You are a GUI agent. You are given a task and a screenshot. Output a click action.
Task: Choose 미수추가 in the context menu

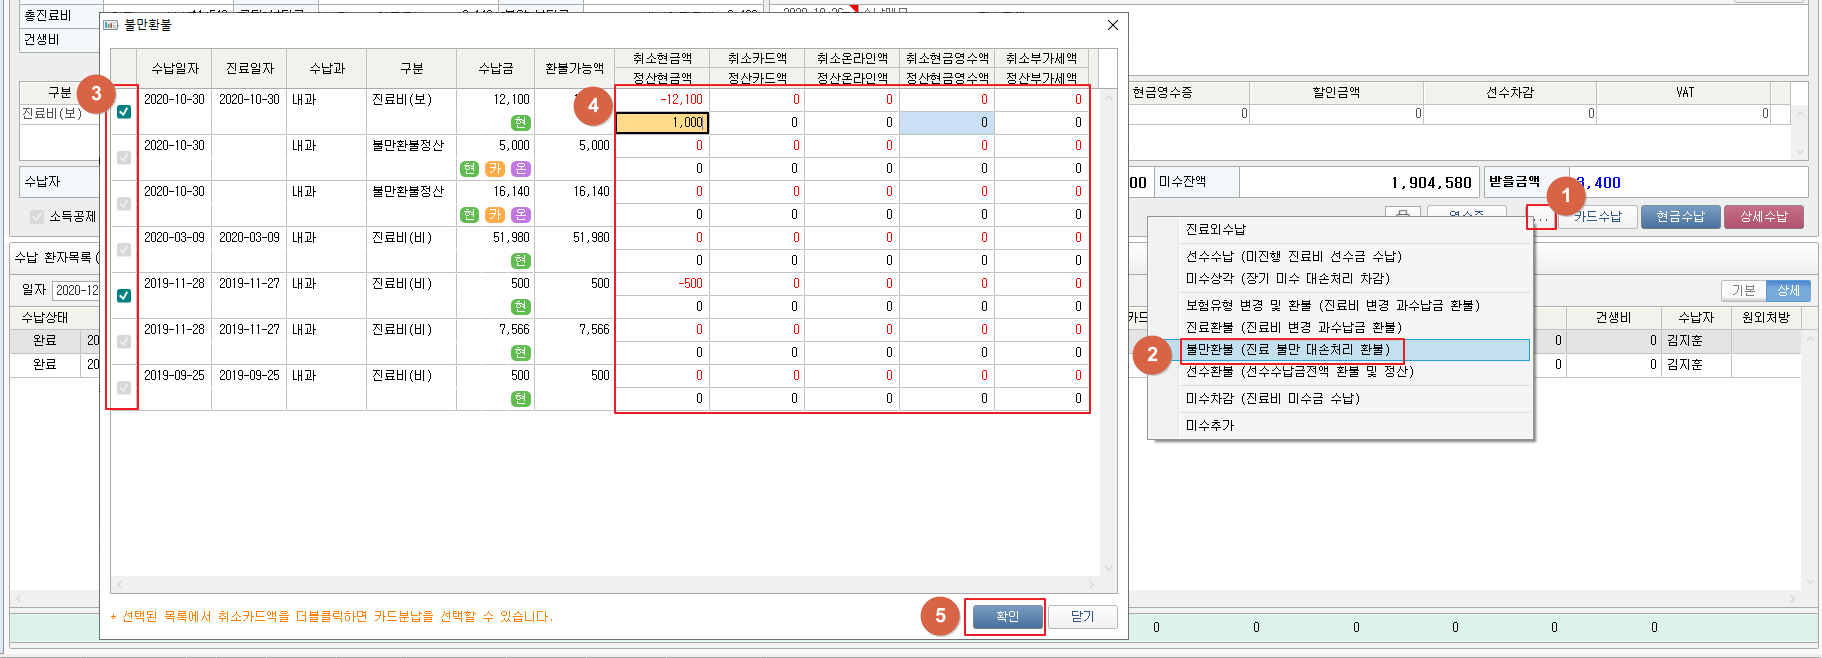pyautogui.click(x=1210, y=425)
